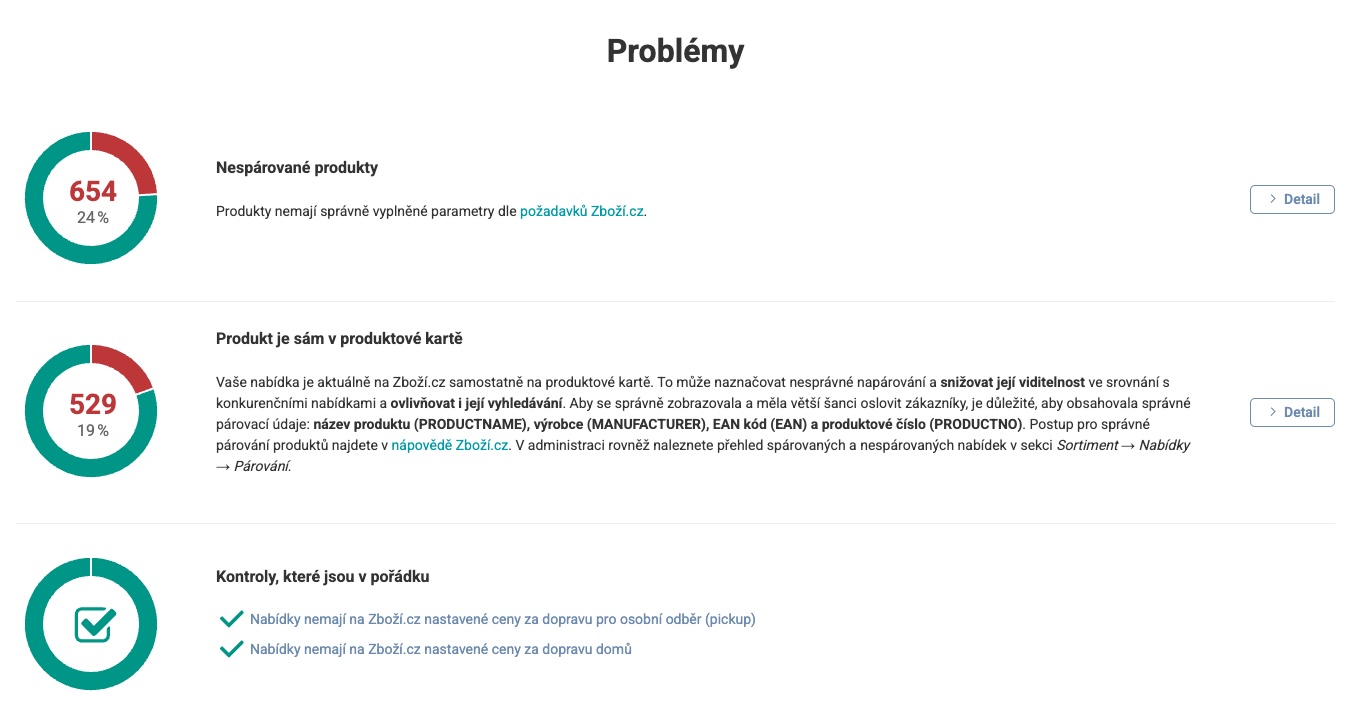Select the 'osobní odběr (pickup)' check item text
This screenshot has height=714, width=1350.
tap(502, 619)
